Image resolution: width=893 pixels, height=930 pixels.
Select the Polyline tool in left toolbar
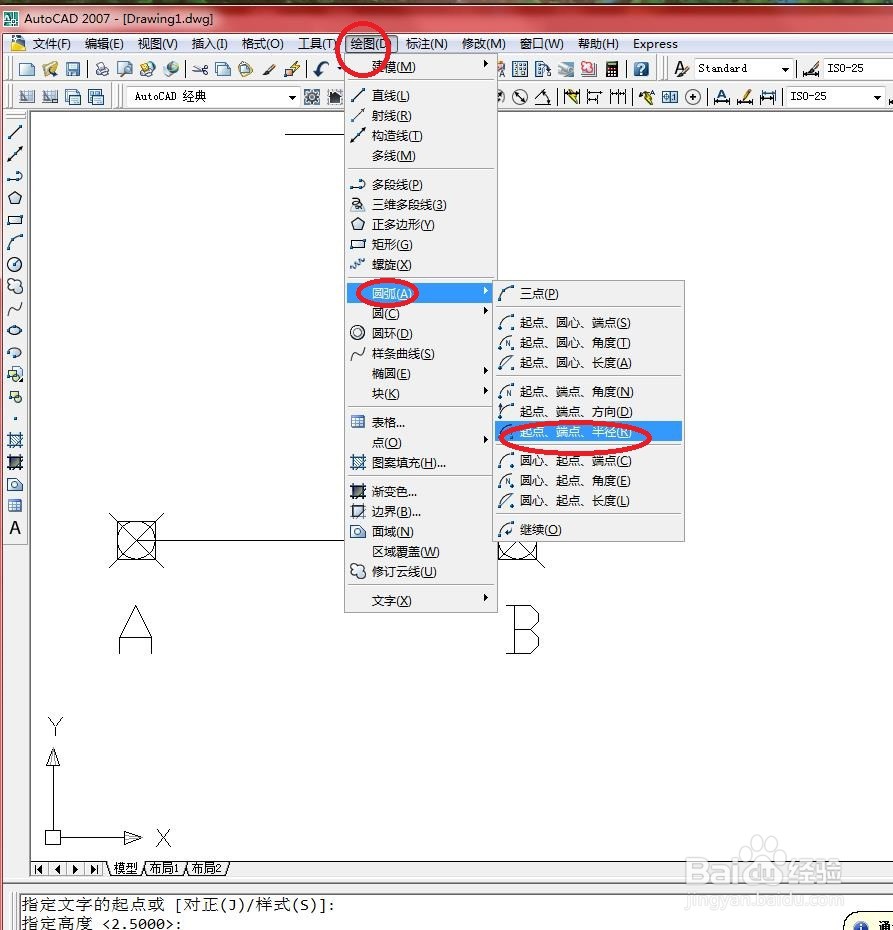15,176
